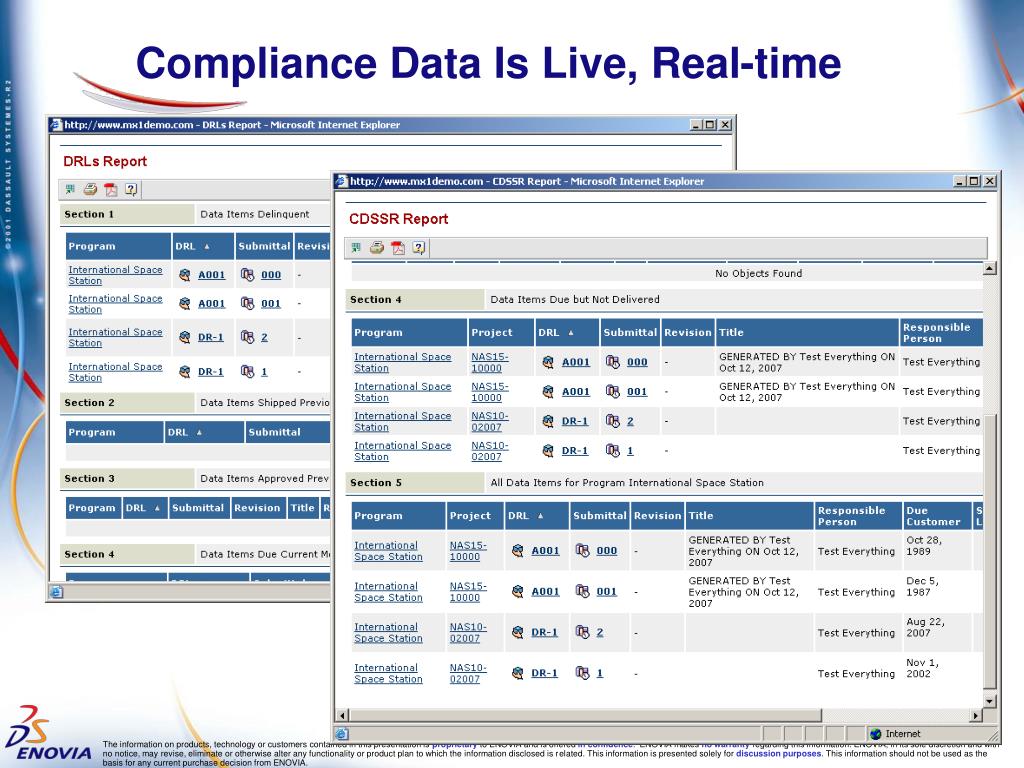1024x768 pixels.
Task: Open A001 link in DRLs Report row with 000
Action: click(212, 275)
